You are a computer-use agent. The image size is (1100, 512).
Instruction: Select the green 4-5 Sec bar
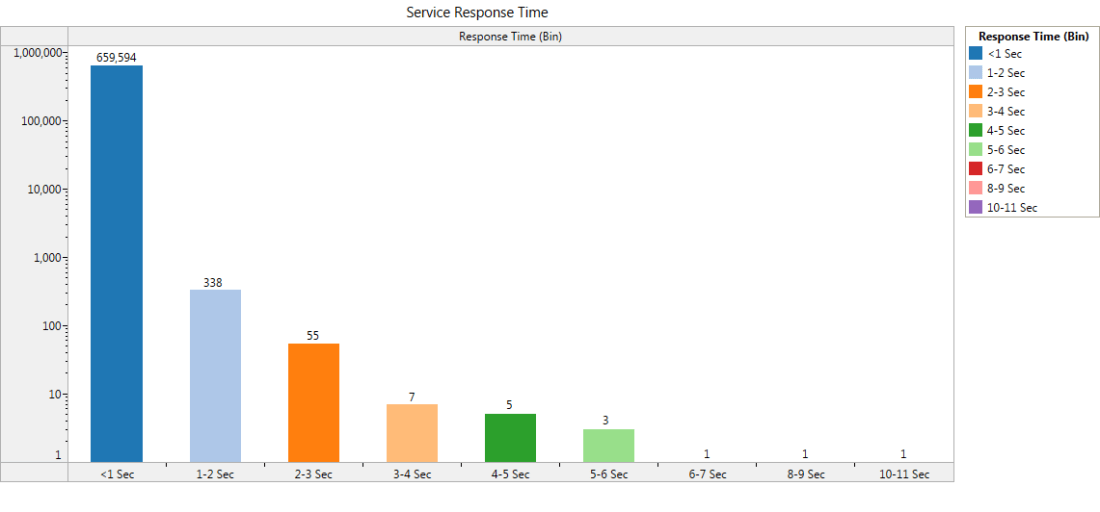click(510, 437)
